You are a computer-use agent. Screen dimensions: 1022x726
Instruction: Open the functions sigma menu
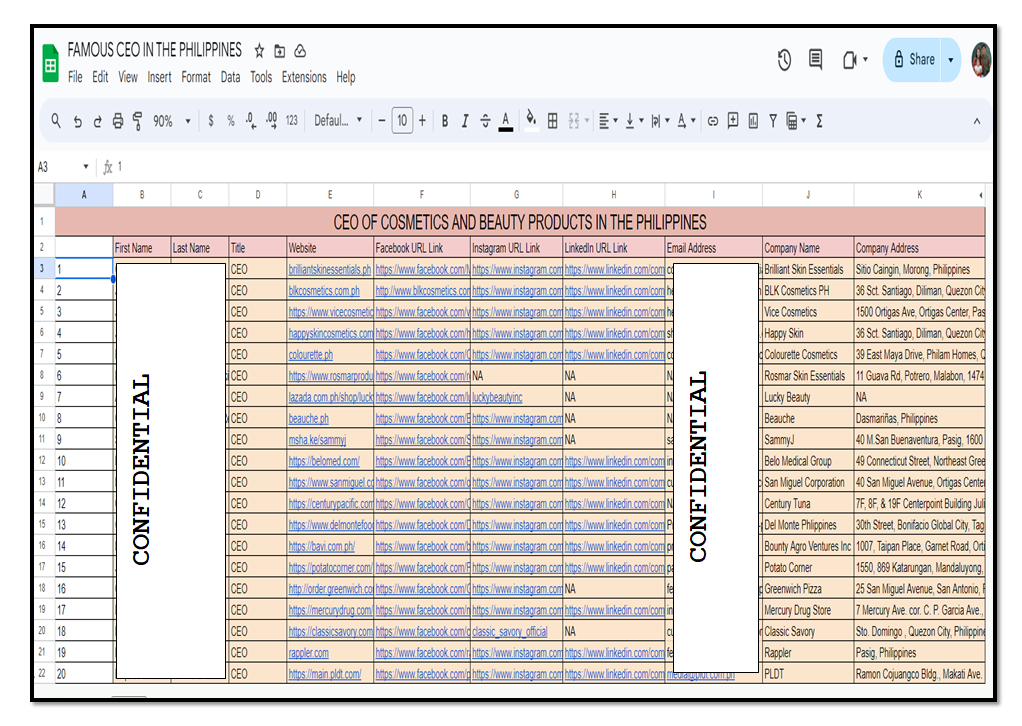click(x=819, y=121)
